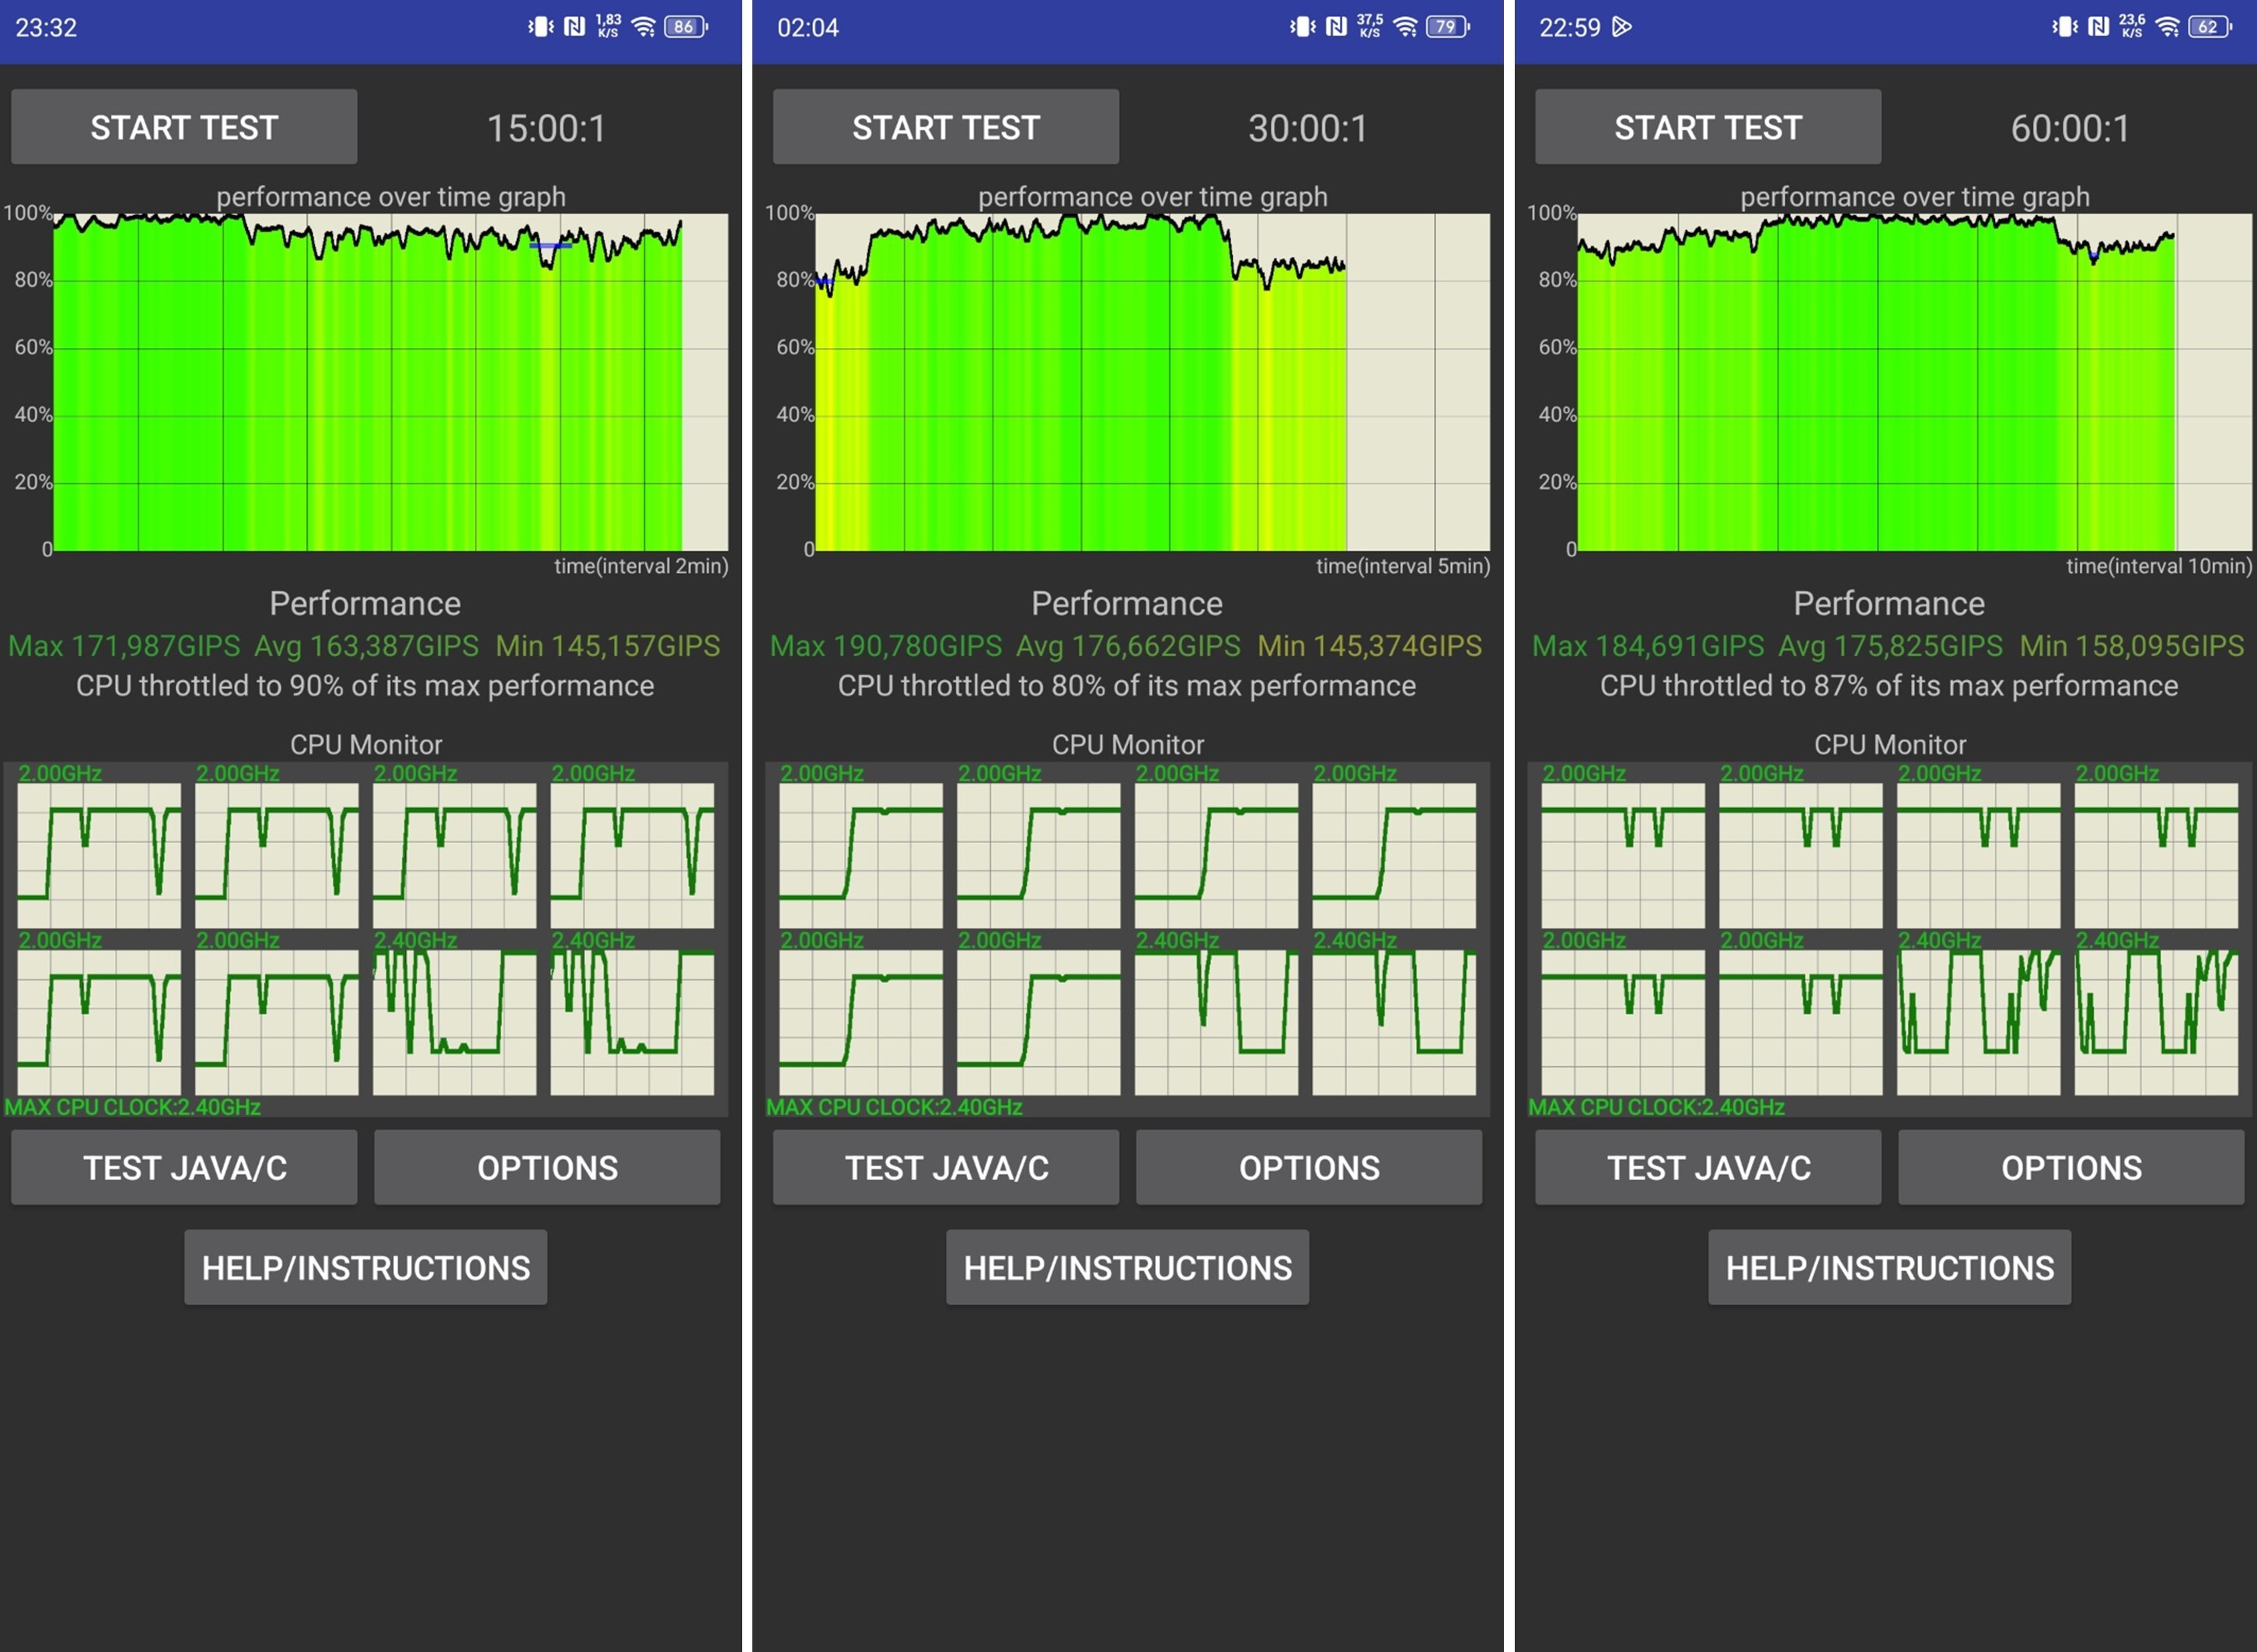Tap START TEST in the 15-minute panel

tap(184, 127)
